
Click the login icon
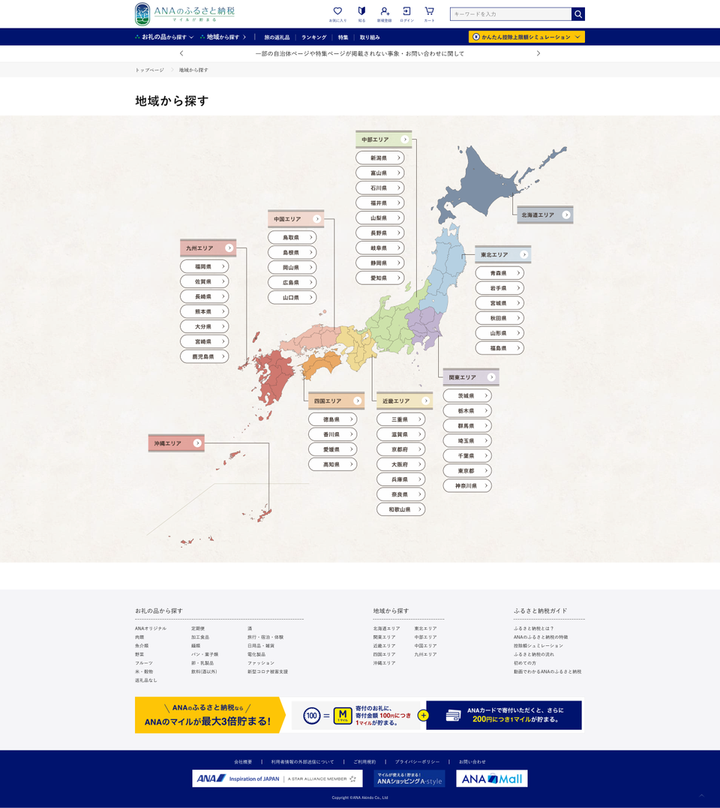(407, 14)
